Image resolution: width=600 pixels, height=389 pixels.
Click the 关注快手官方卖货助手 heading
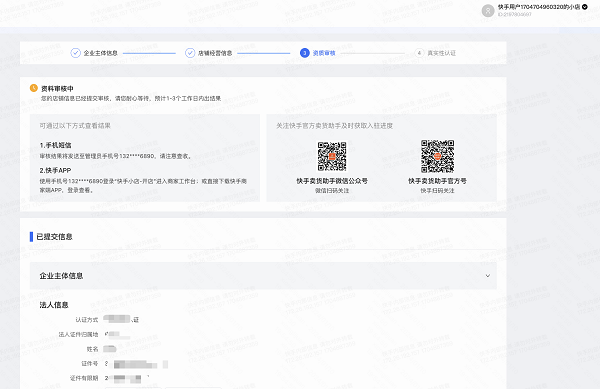pyautogui.click(x=334, y=125)
